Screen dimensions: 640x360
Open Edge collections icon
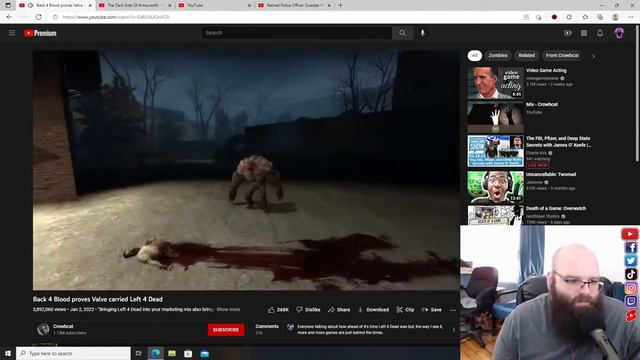pos(600,17)
